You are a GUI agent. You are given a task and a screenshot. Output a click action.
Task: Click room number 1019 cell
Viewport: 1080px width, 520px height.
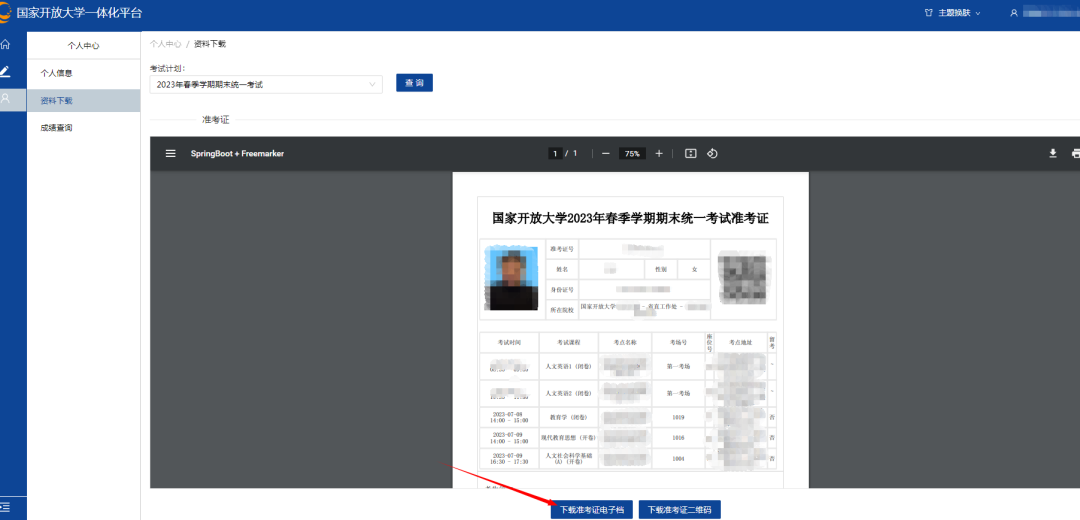tap(678, 417)
